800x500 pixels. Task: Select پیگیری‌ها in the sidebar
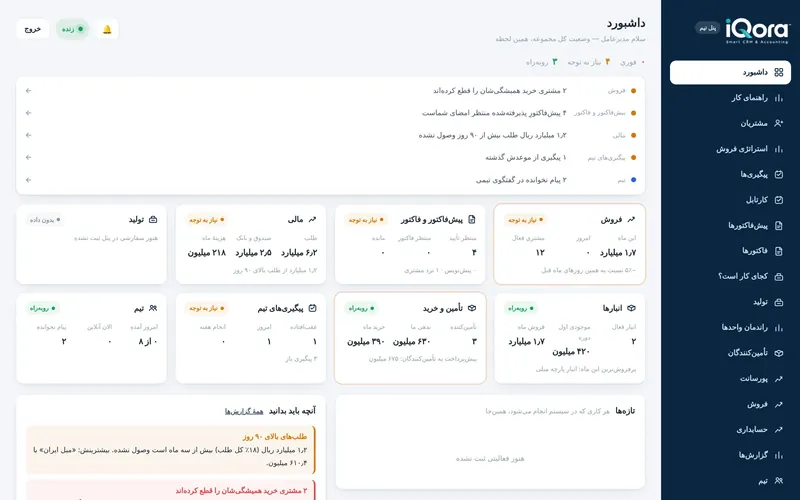(730, 174)
